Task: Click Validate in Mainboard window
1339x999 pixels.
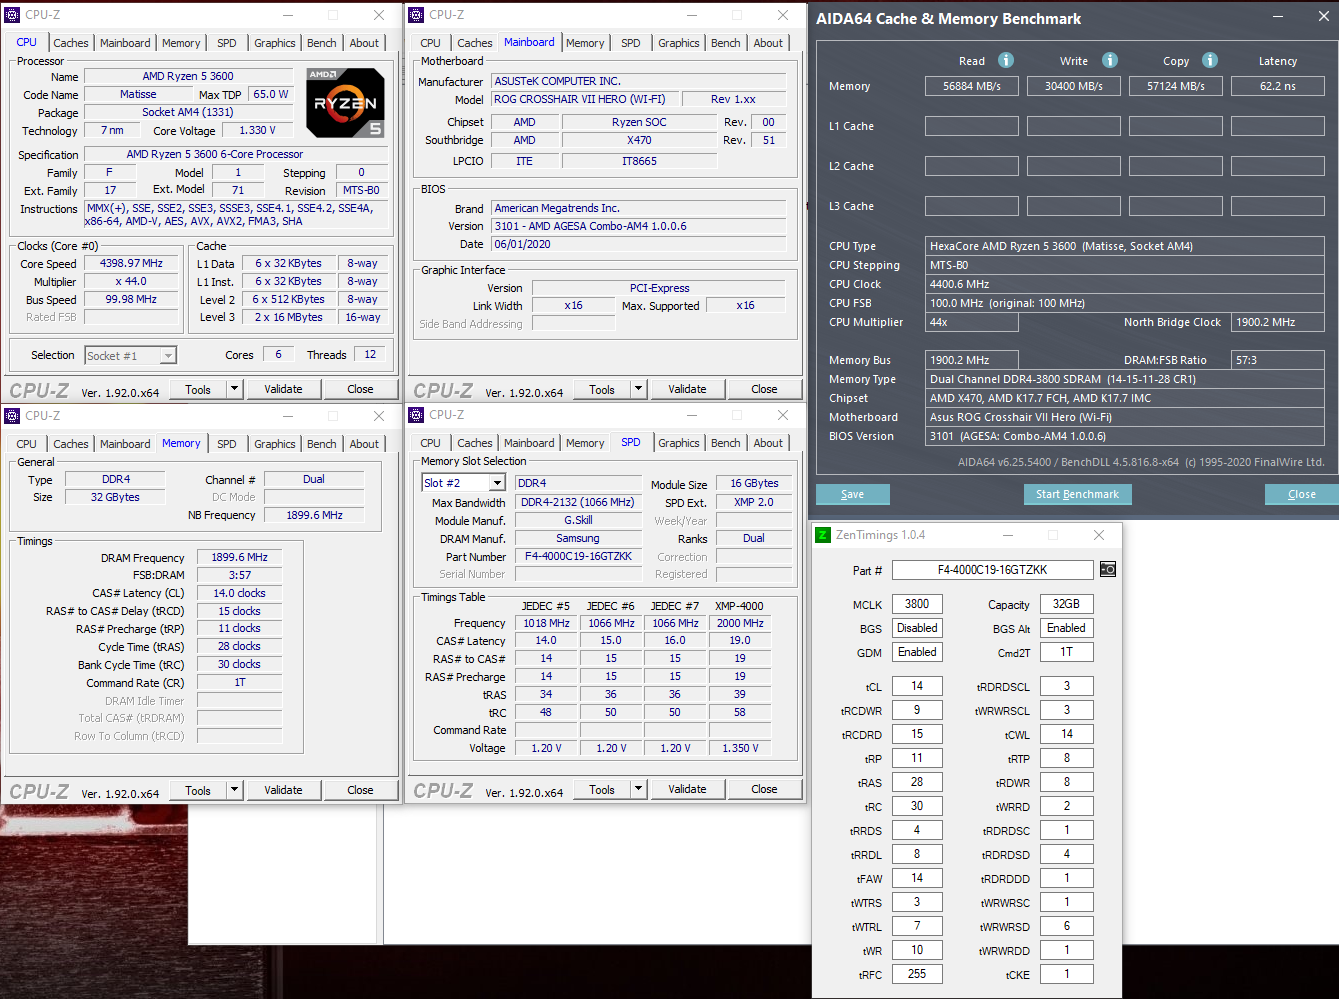Action: (x=687, y=389)
